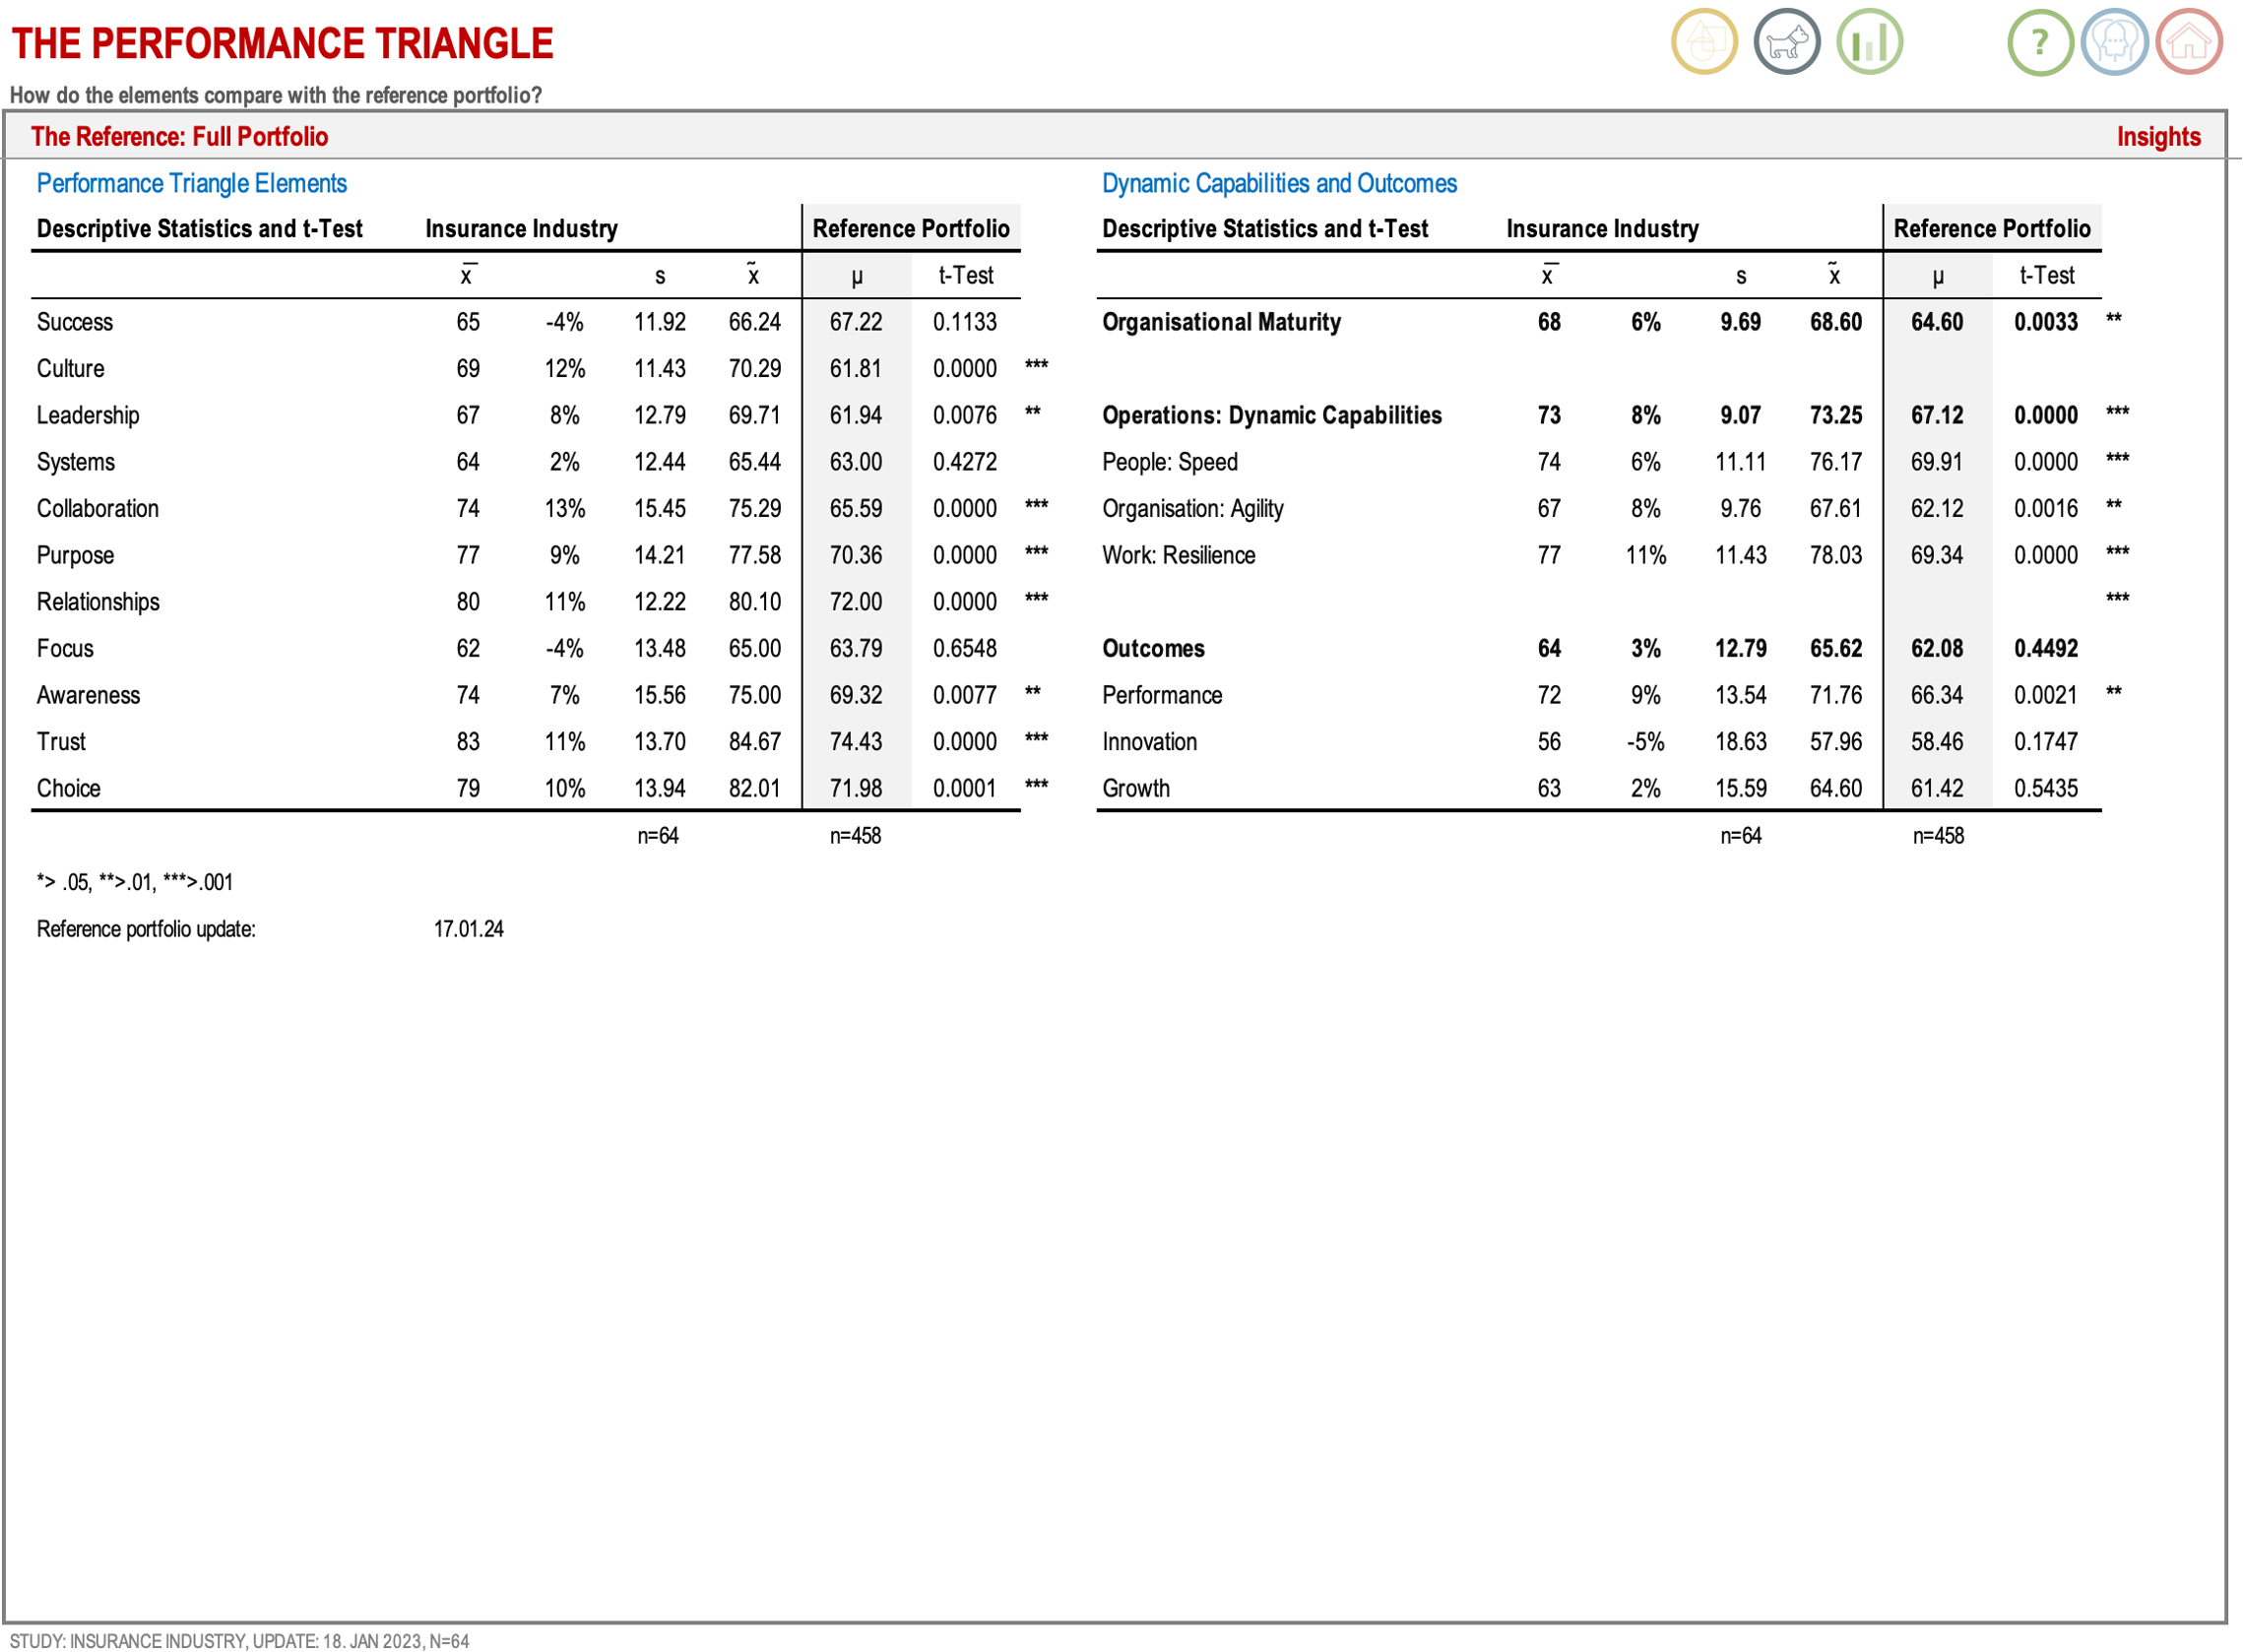Open the yellow shapes (triangle, square, circle) icon
The image size is (2243, 1652).
[1705, 42]
